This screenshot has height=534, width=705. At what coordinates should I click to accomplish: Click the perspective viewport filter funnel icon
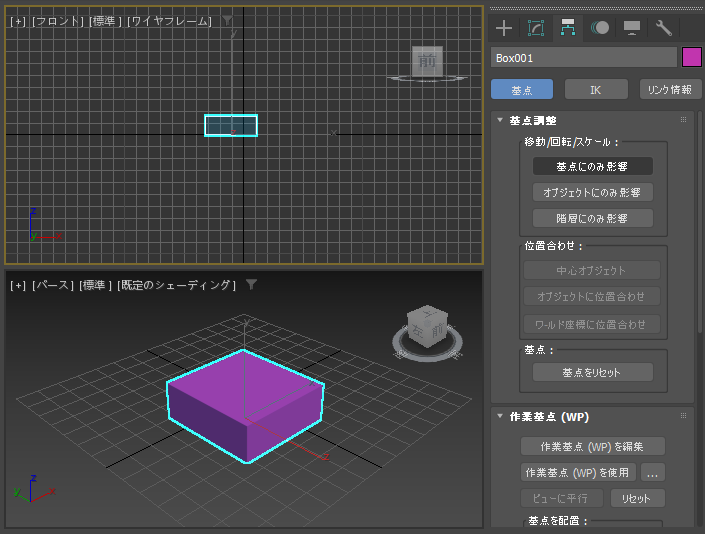251,284
